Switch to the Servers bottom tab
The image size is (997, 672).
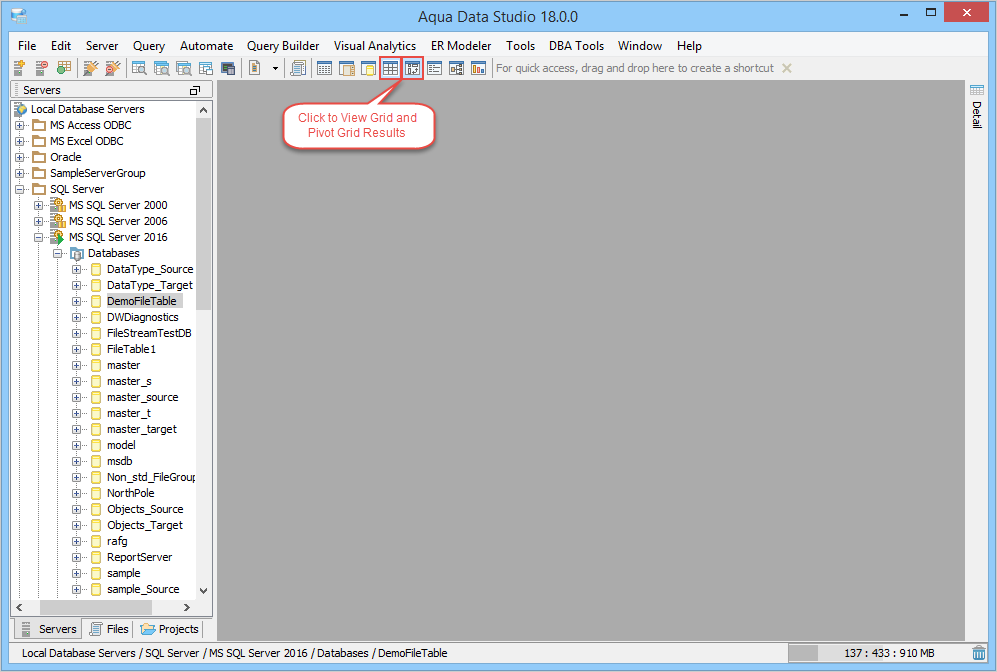pos(48,629)
